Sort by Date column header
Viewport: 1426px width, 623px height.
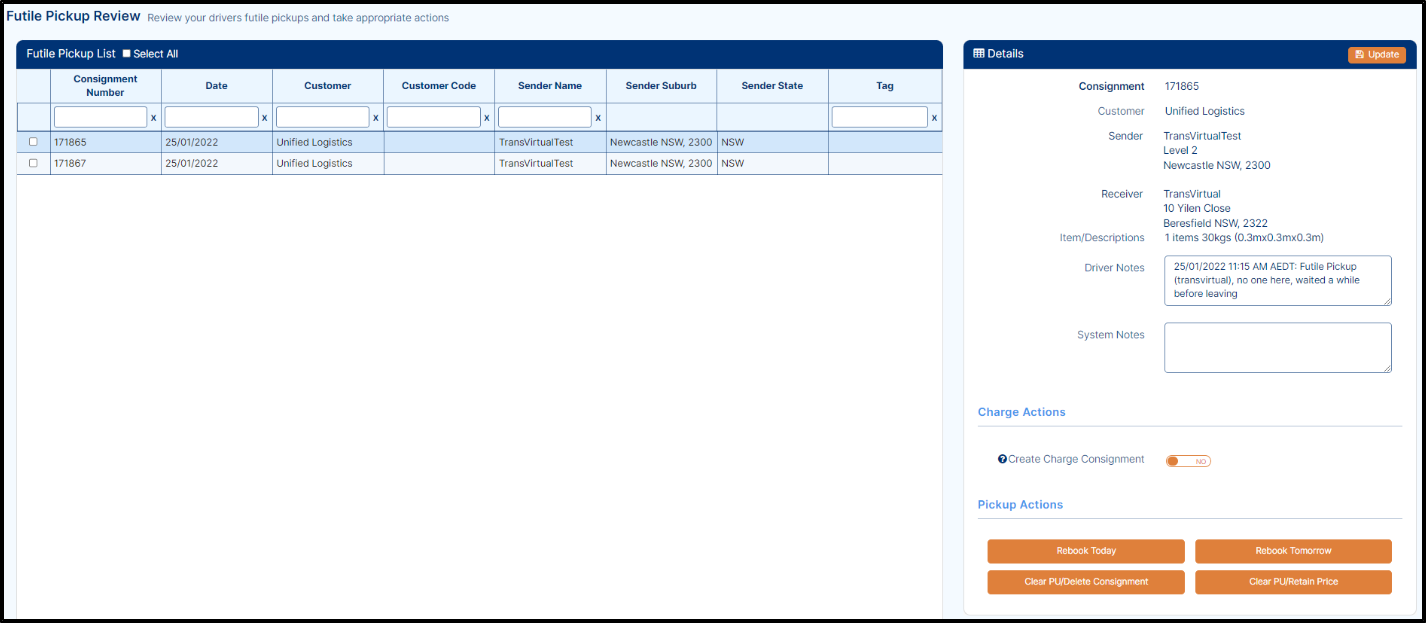click(216, 86)
